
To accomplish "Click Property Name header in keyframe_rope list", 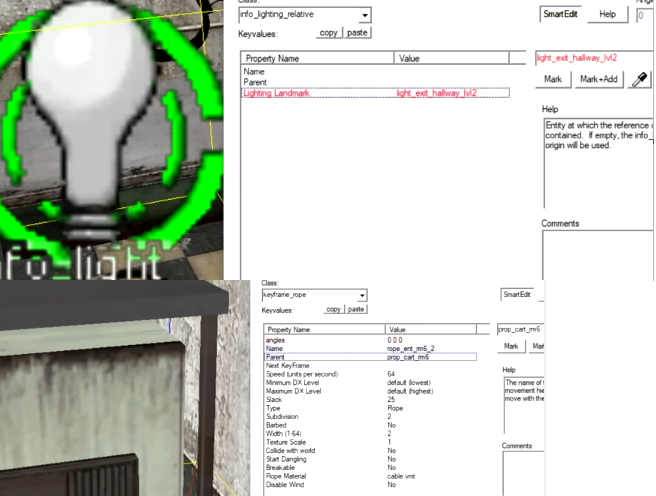I will click(325, 330).
